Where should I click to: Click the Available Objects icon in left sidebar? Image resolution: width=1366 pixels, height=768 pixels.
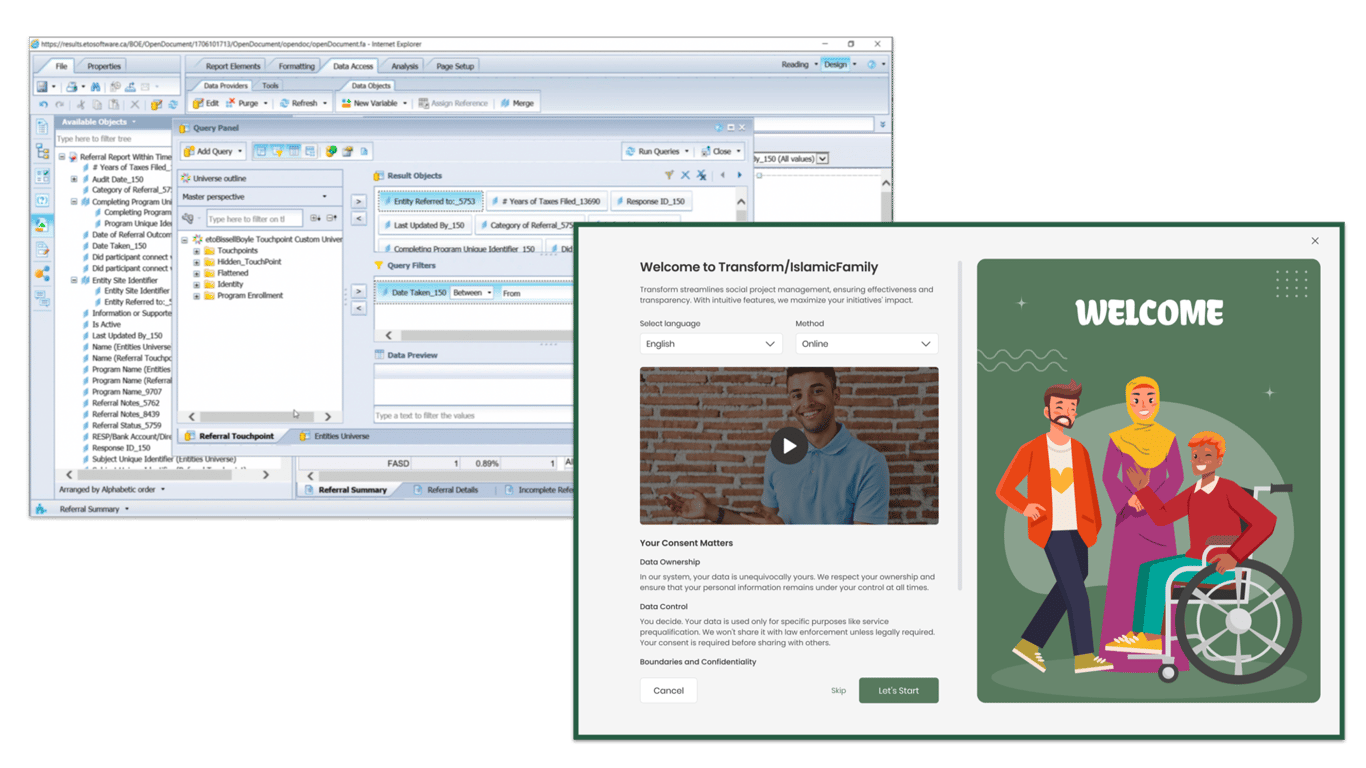point(42,224)
